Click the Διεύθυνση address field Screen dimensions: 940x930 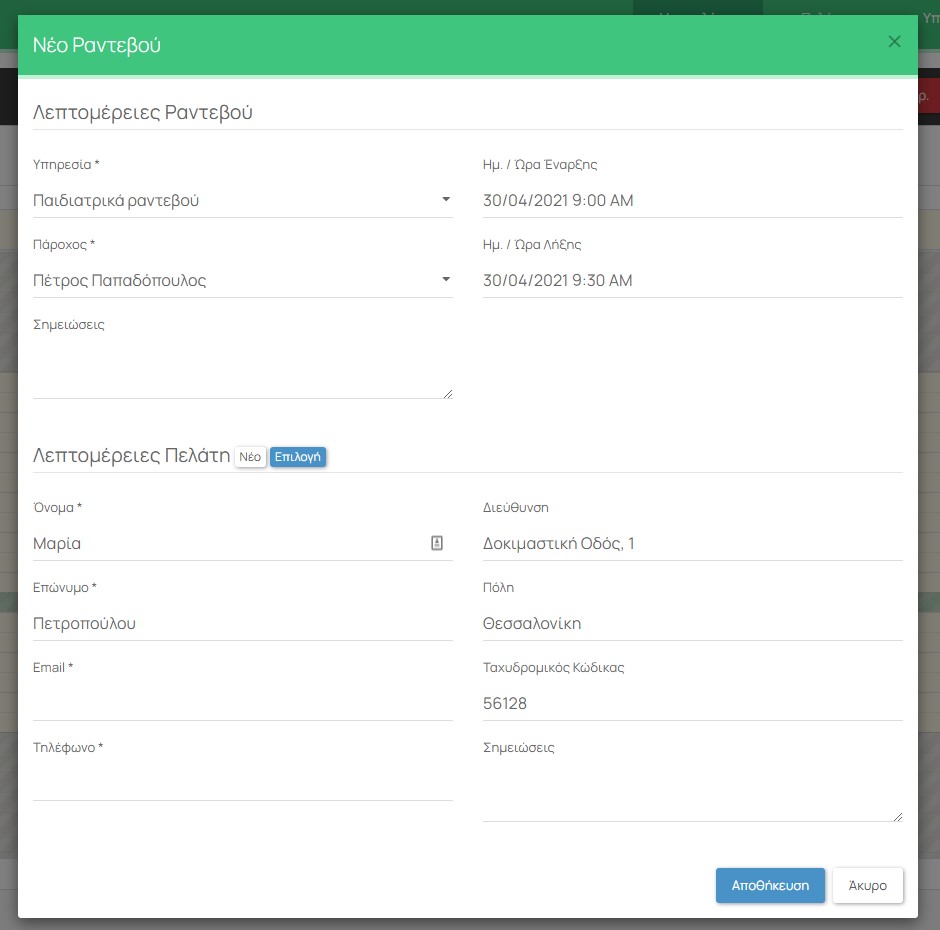(x=692, y=543)
